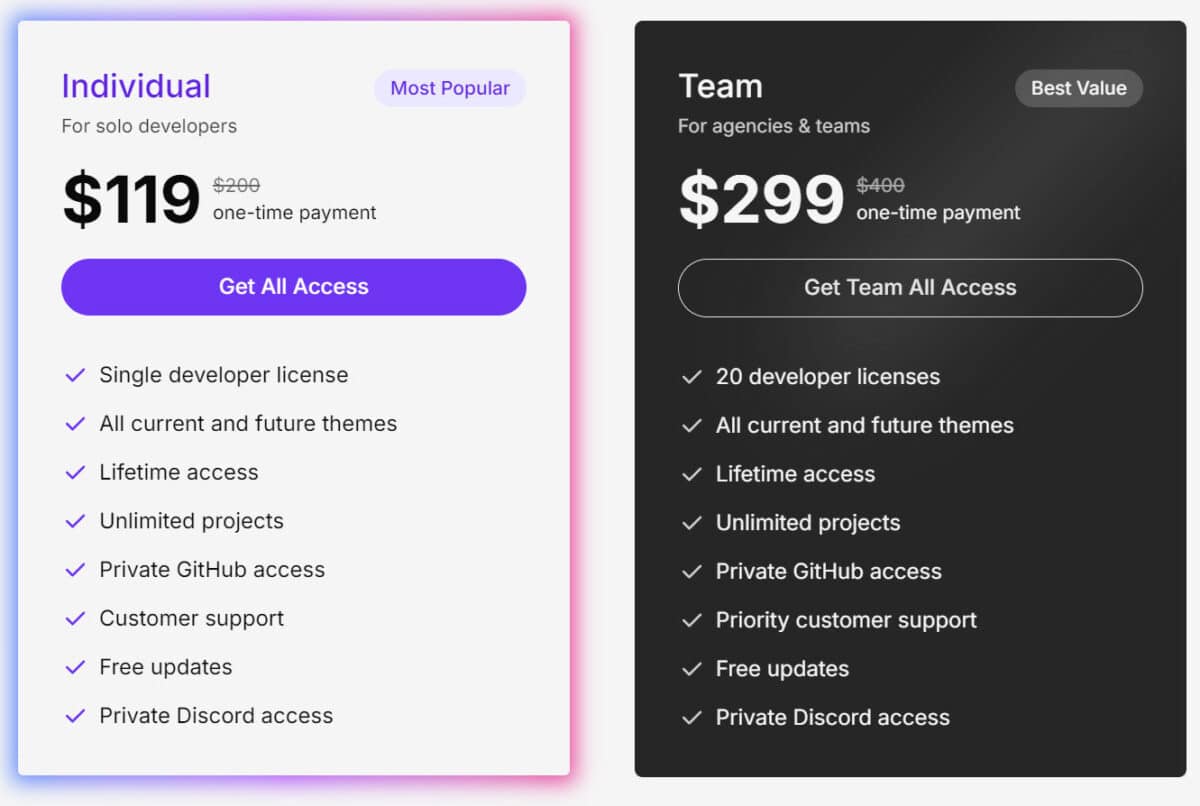Click Team plan's Private GitHub access checkmark
This screenshot has height=806, width=1200.
point(692,572)
